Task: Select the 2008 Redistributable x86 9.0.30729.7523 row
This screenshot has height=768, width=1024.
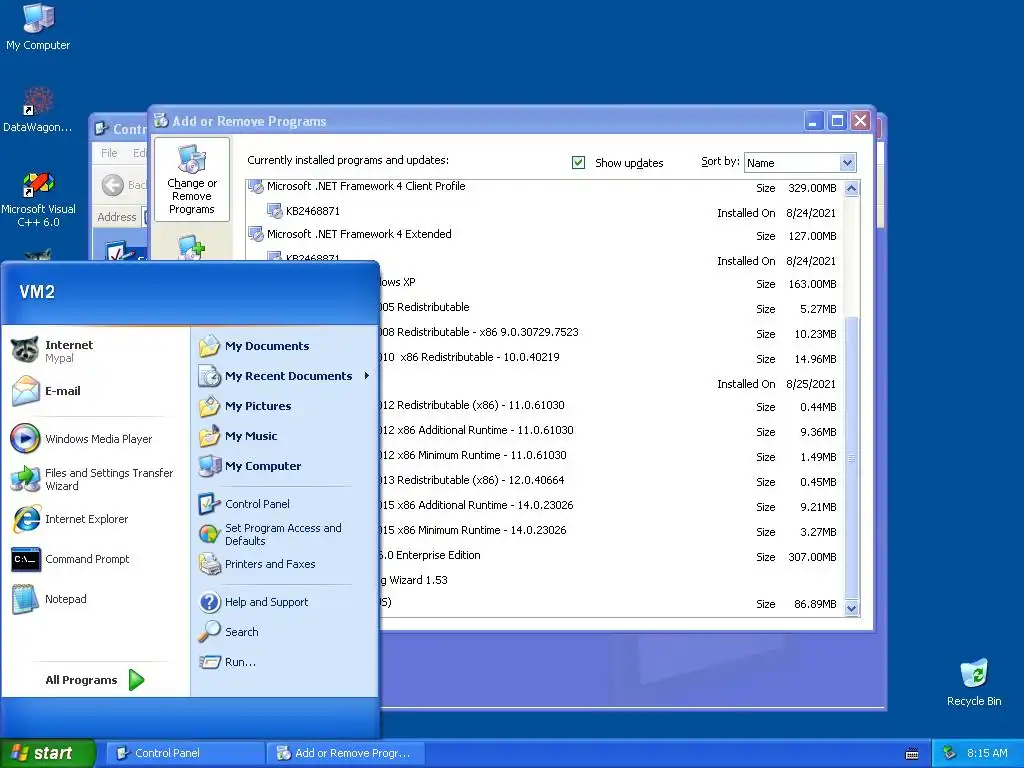Action: coord(610,333)
